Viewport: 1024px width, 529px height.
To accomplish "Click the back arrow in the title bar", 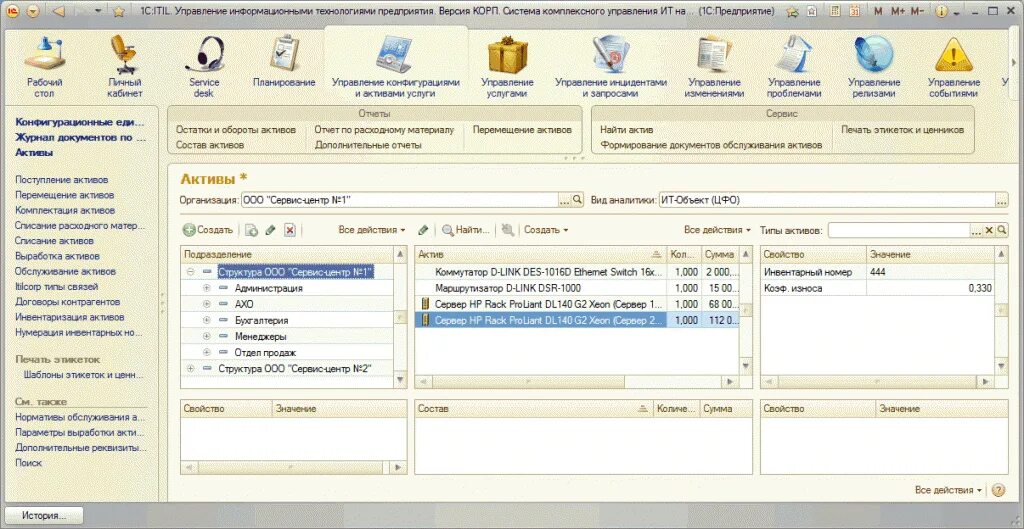I will [58, 11].
